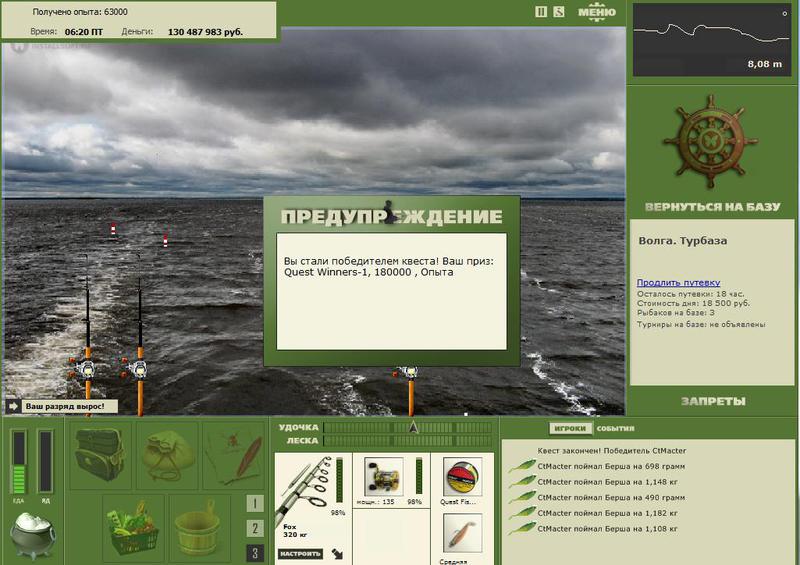The width and height of the screenshot is (800, 565).
Task: Select the soft lure bait thumbnail
Action: tap(463, 533)
